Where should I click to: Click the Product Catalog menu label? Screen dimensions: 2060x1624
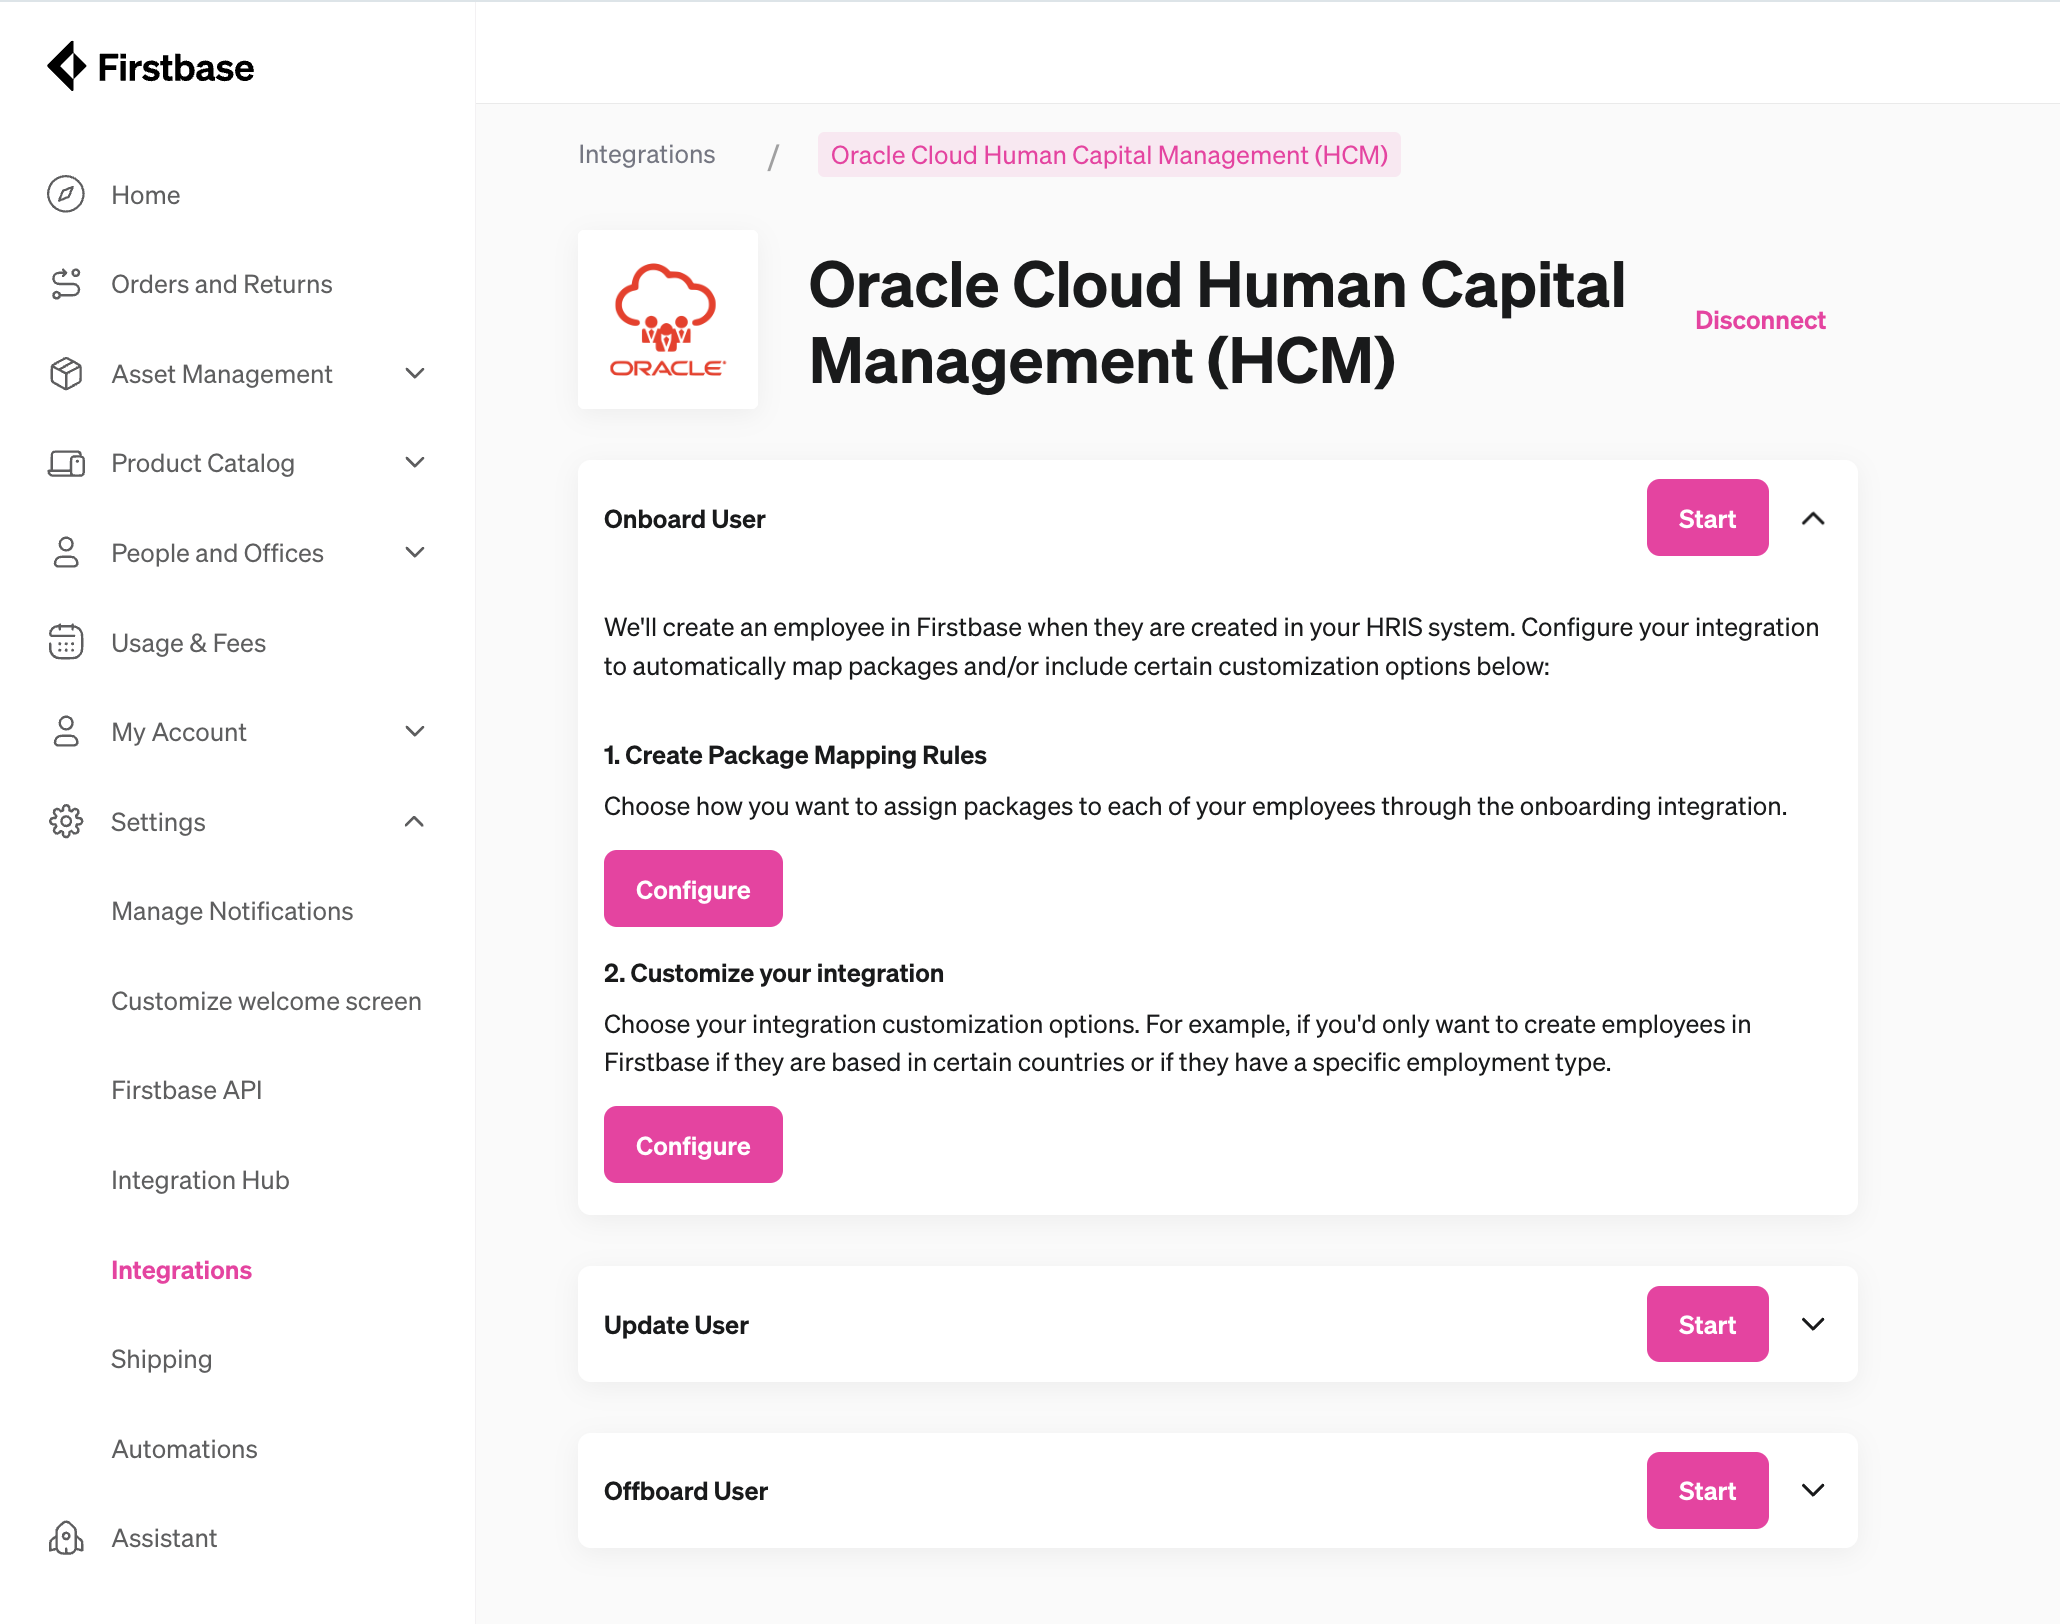202,463
